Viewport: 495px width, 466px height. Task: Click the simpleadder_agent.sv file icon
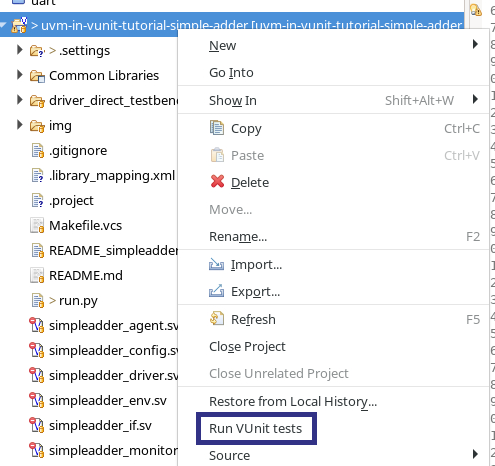(37, 325)
